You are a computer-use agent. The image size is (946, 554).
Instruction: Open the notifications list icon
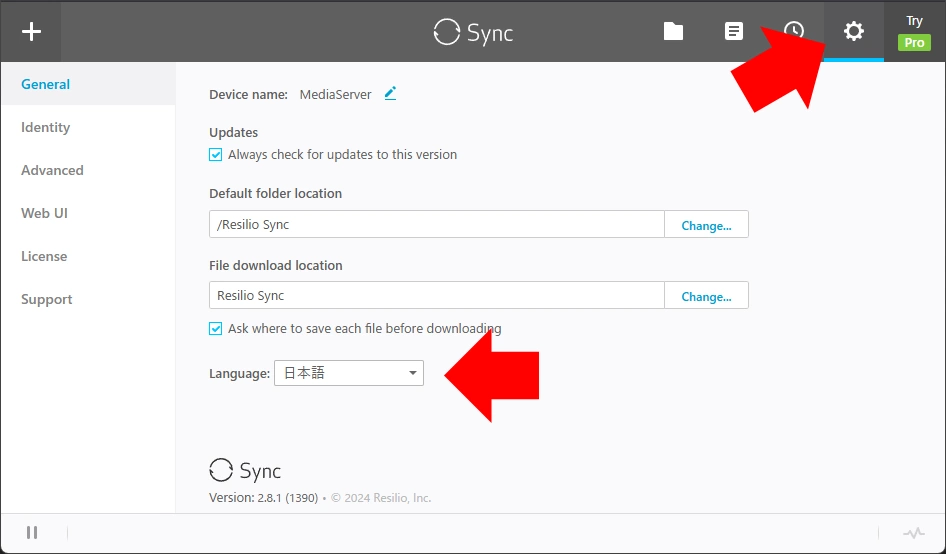tap(734, 31)
